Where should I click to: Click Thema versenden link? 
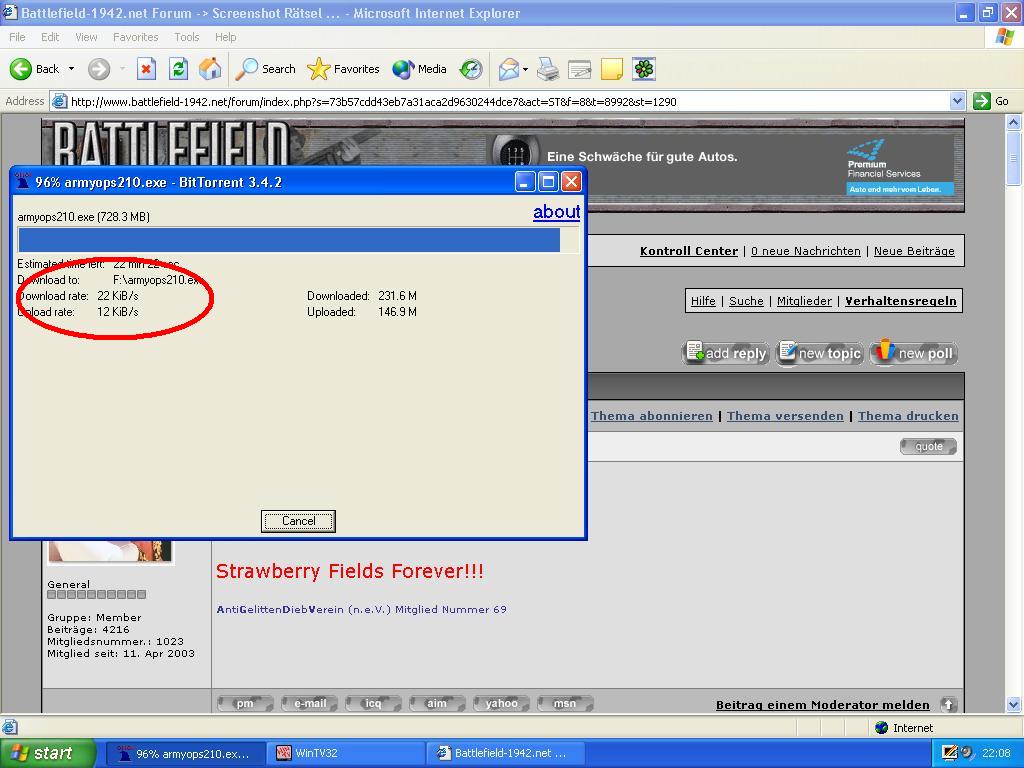tap(785, 416)
